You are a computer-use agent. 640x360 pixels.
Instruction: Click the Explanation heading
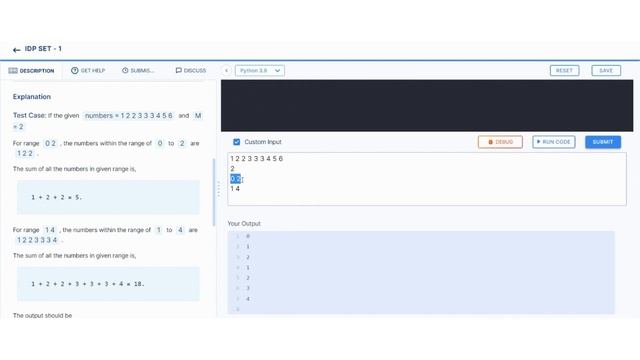pos(32,97)
